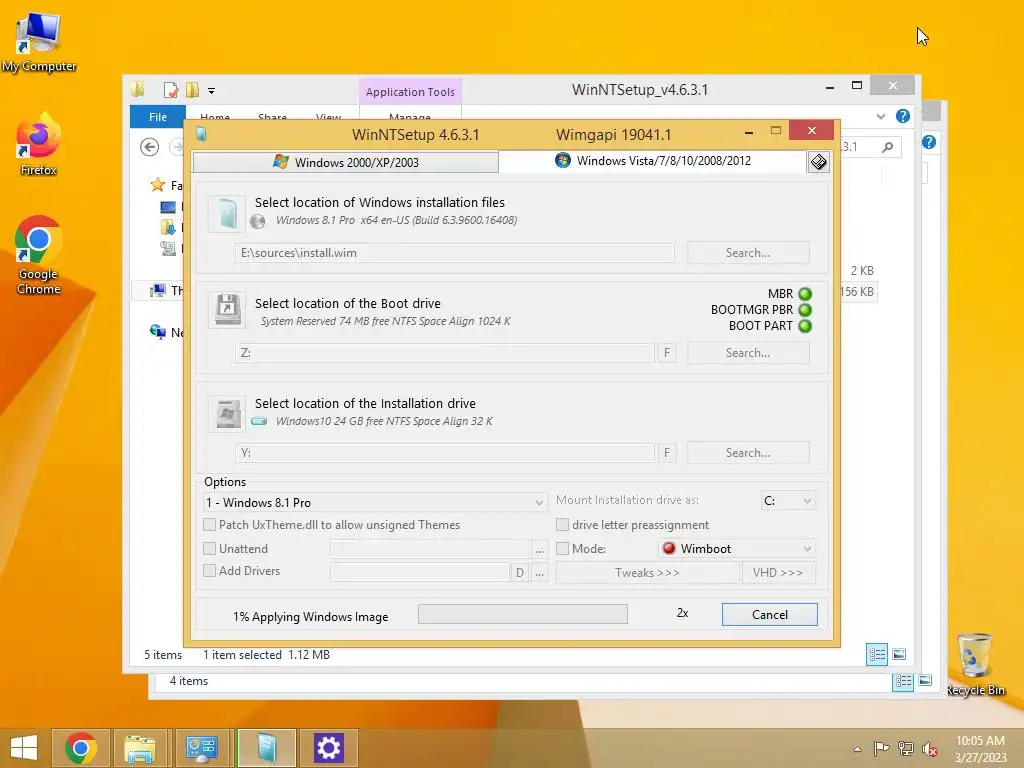The height and width of the screenshot is (768, 1024).
Task: Open mount drive letter C: dropdown
Action: tap(788, 500)
